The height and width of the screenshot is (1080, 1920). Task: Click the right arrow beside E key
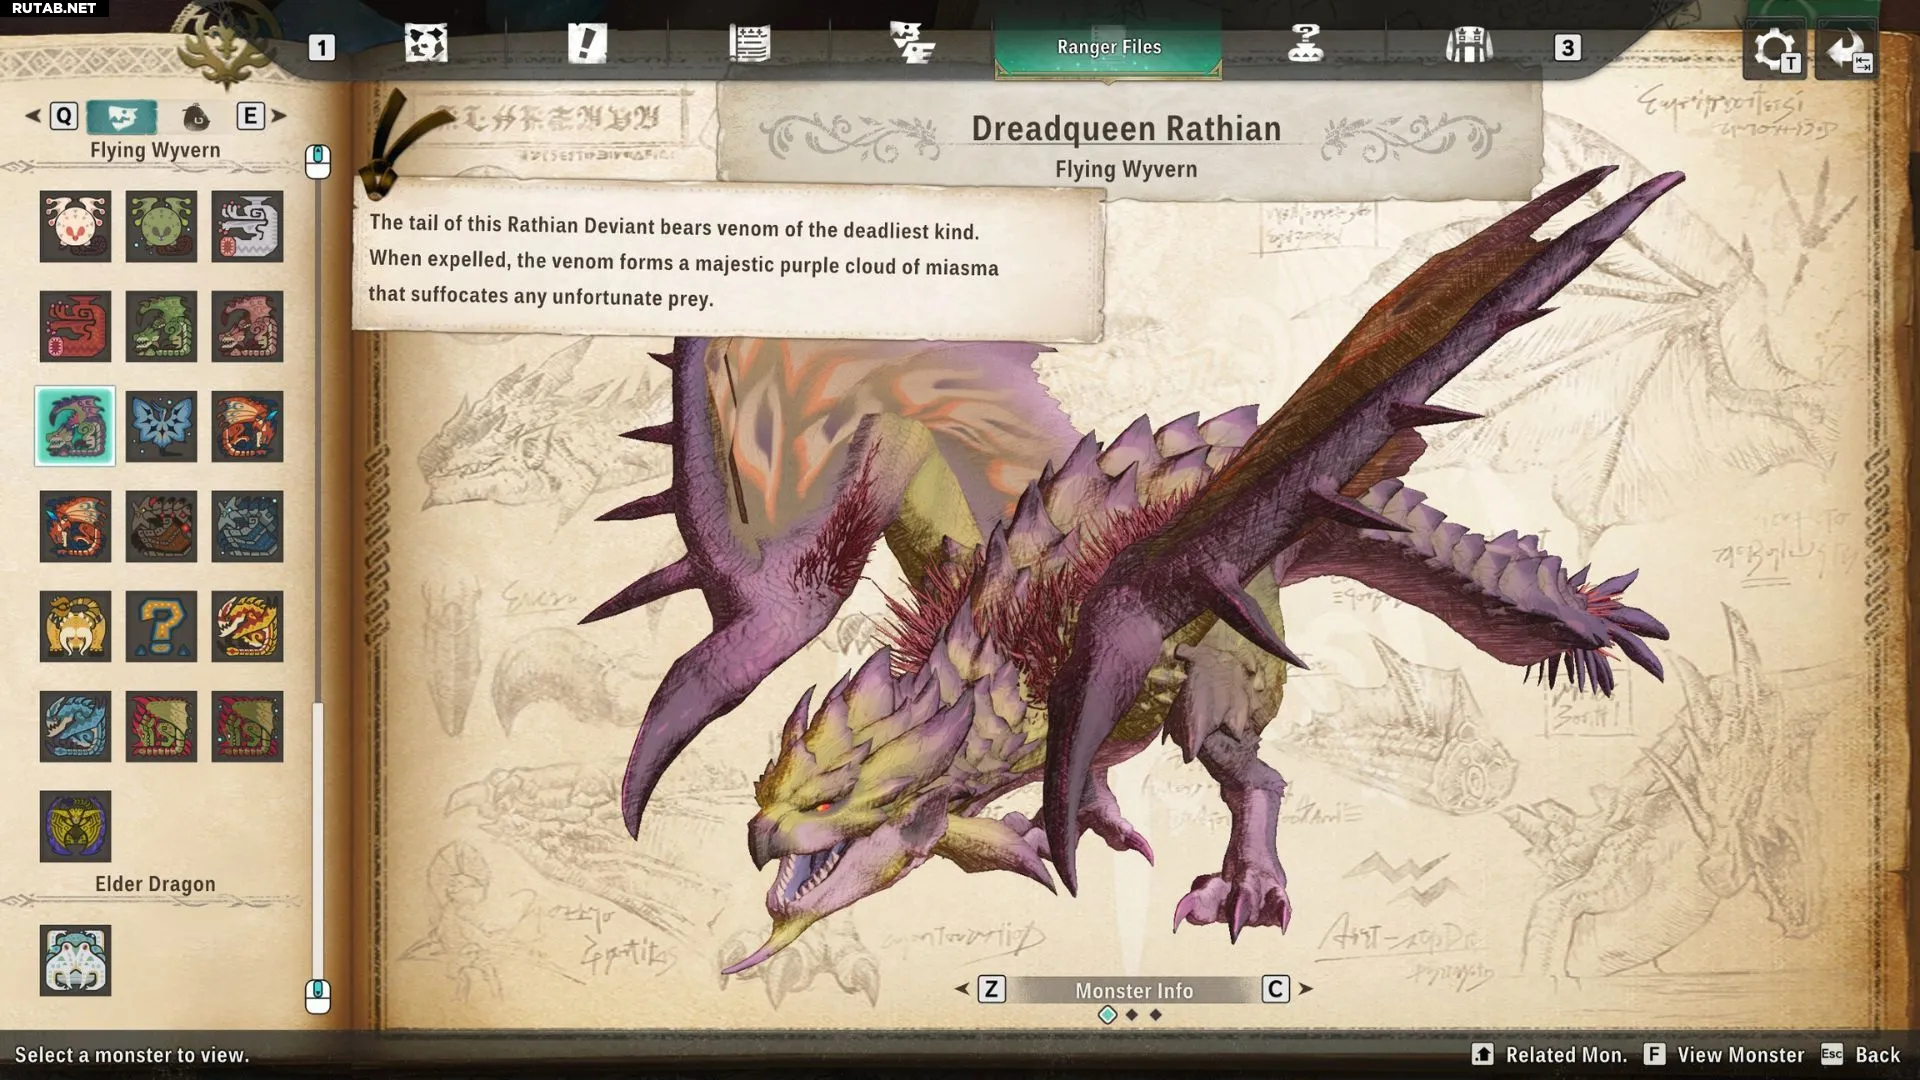point(279,116)
